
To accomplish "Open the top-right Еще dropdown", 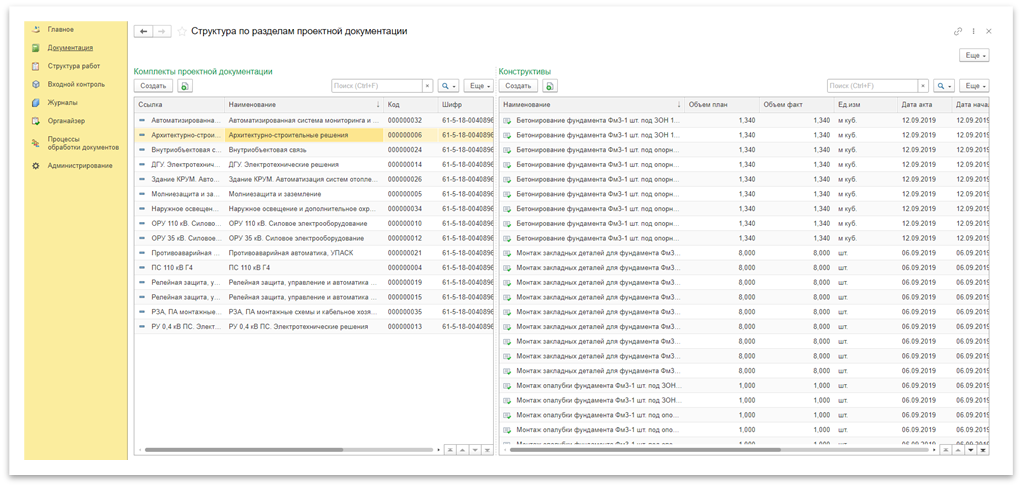I will 974,55.
